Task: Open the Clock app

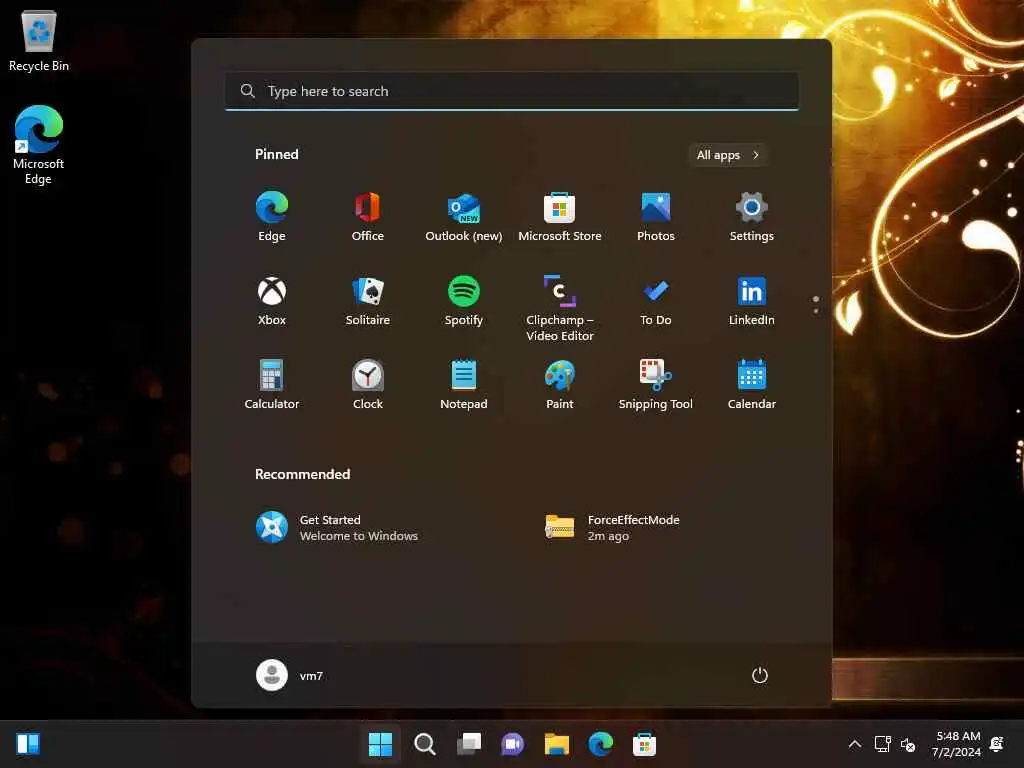Action: 368,385
